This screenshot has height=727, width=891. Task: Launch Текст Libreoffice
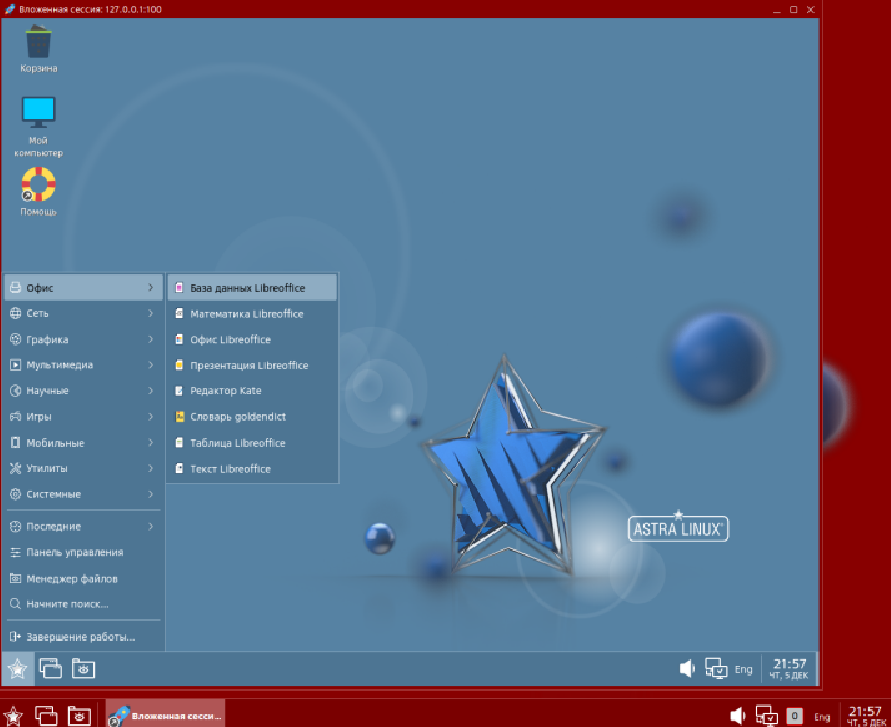252,469
